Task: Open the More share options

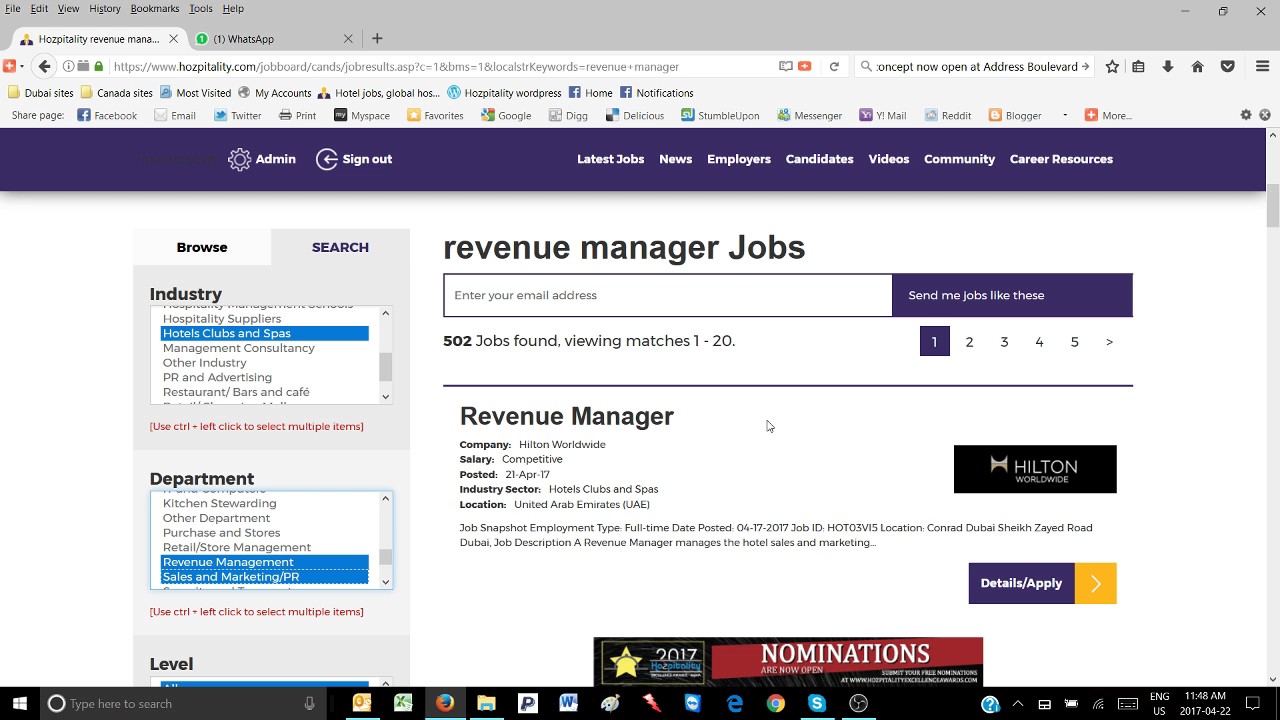Action: coord(1108,116)
